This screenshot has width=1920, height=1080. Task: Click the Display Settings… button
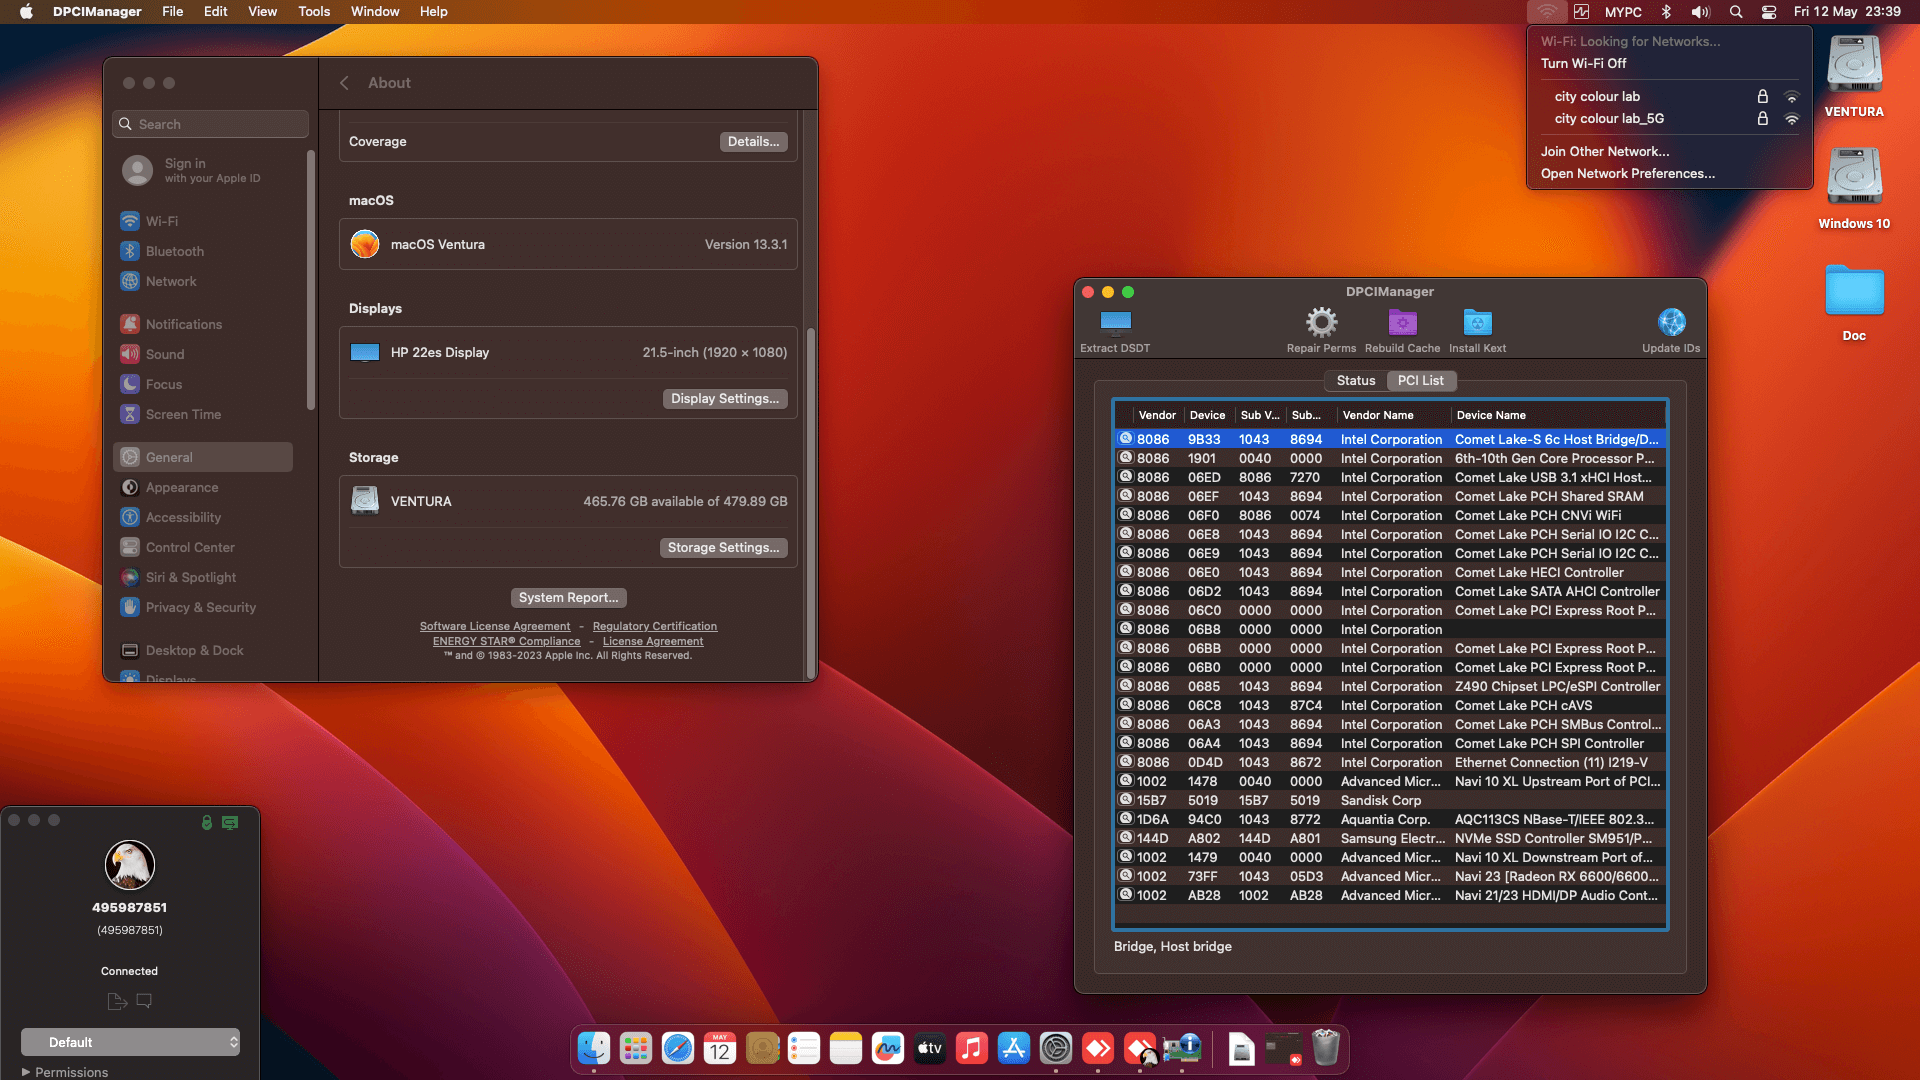point(725,398)
